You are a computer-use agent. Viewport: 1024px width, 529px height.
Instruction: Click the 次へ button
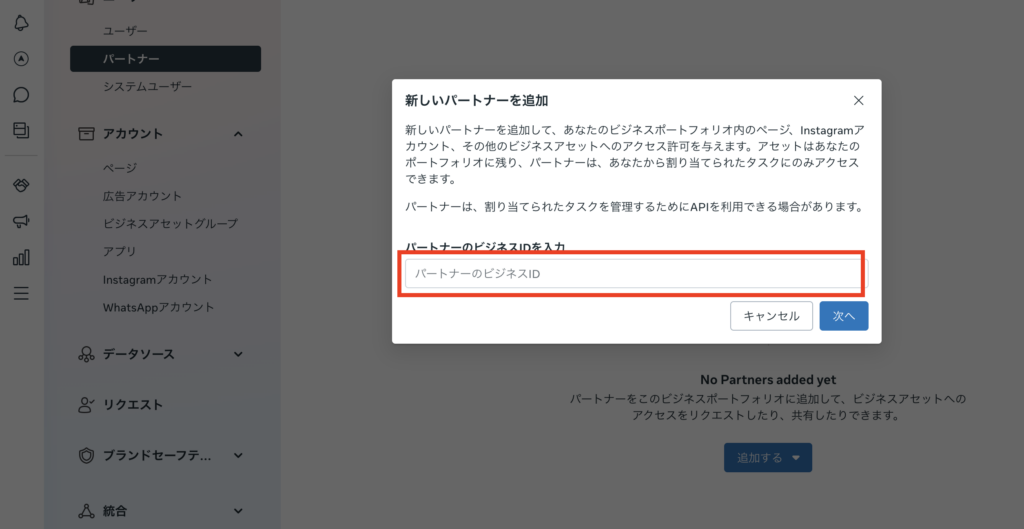click(843, 316)
